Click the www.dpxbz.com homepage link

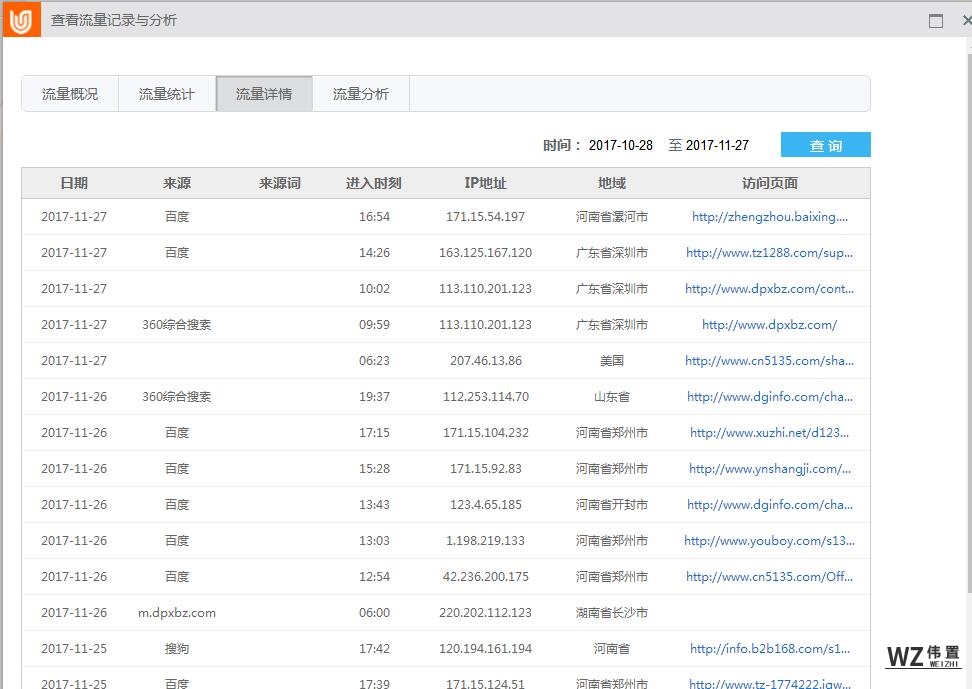768,324
